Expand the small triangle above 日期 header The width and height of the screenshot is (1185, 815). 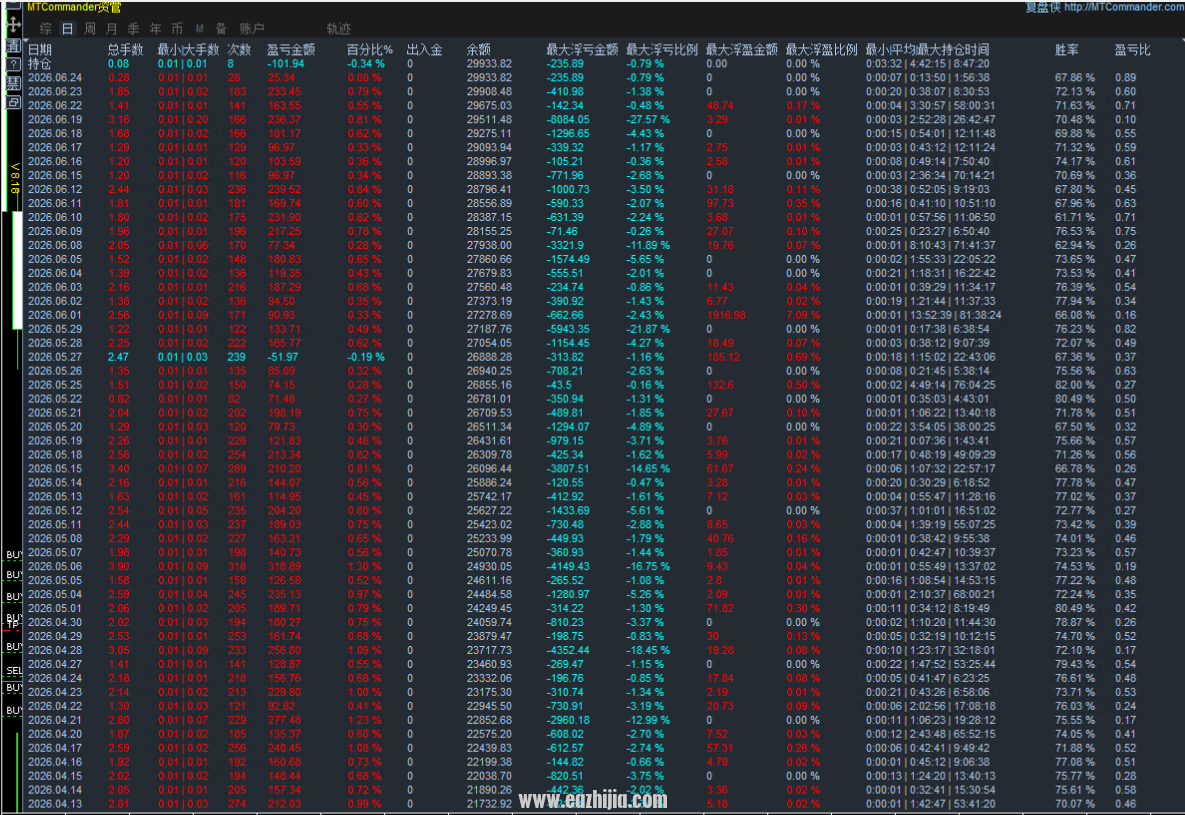pyautogui.click(x=25, y=39)
